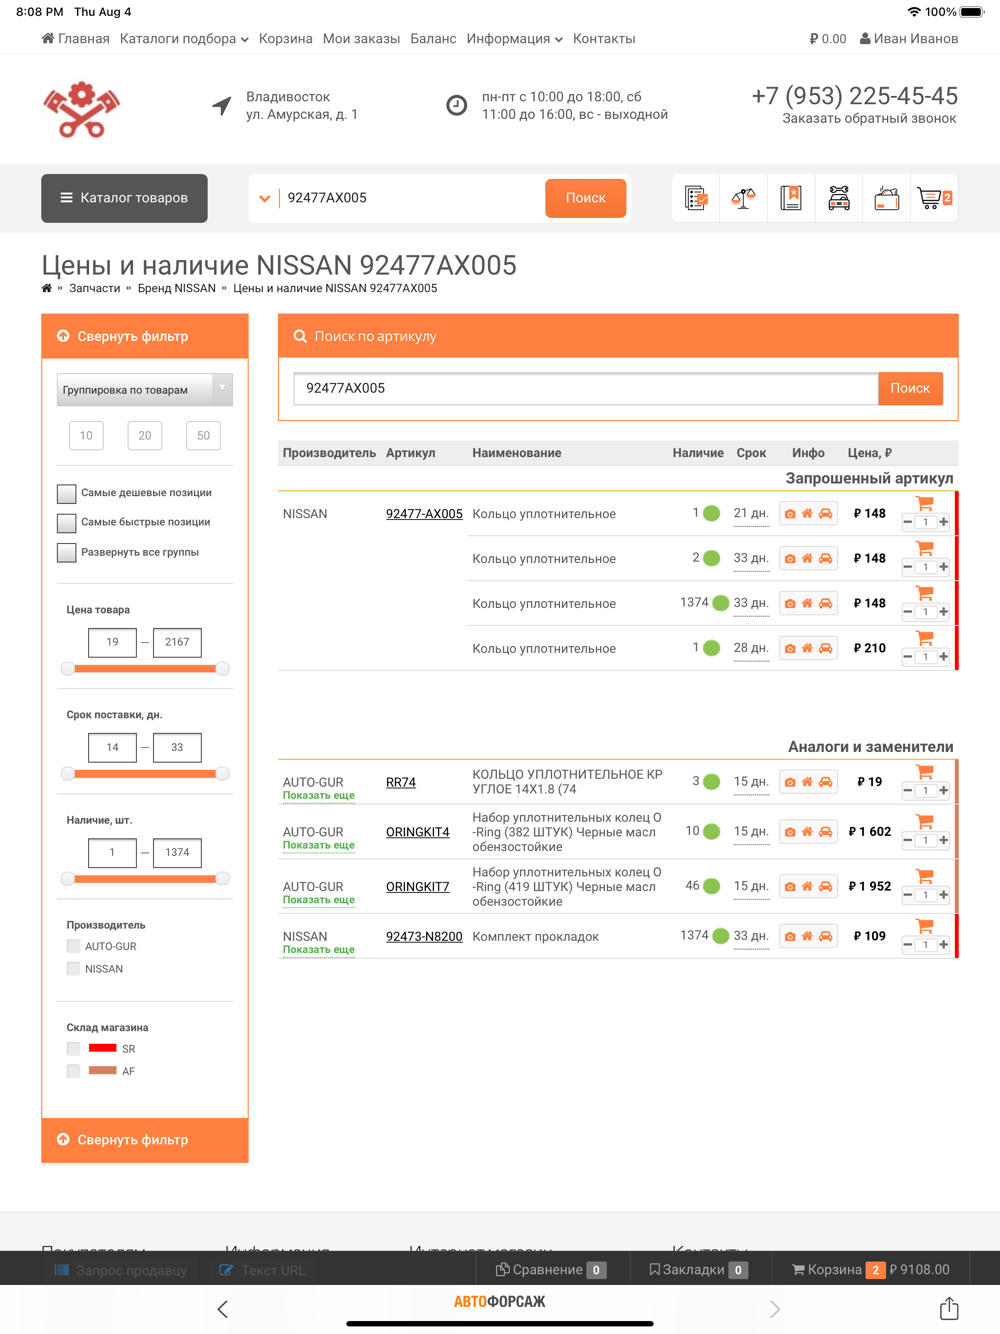Open 'Сравнение' in bottom bar
The width and height of the screenshot is (1000, 1334).
click(x=551, y=1270)
